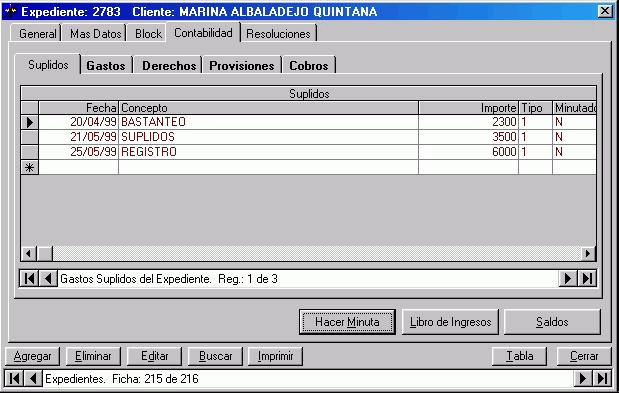The width and height of the screenshot is (619, 393).
Task: Go to first Suplidos record
Action: click(x=29, y=279)
